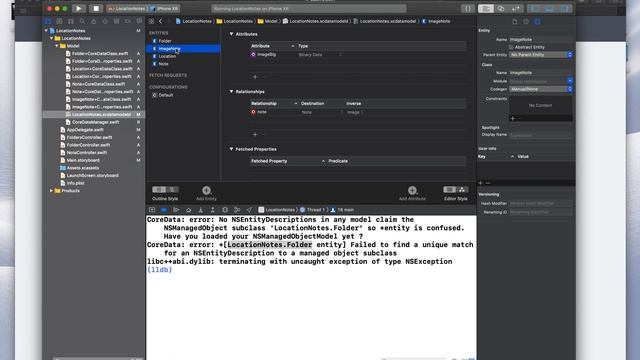The height and width of the screenshot is (360, 640).
Task: Open Main.storyboard file
Action: click(x=83, y=160)
